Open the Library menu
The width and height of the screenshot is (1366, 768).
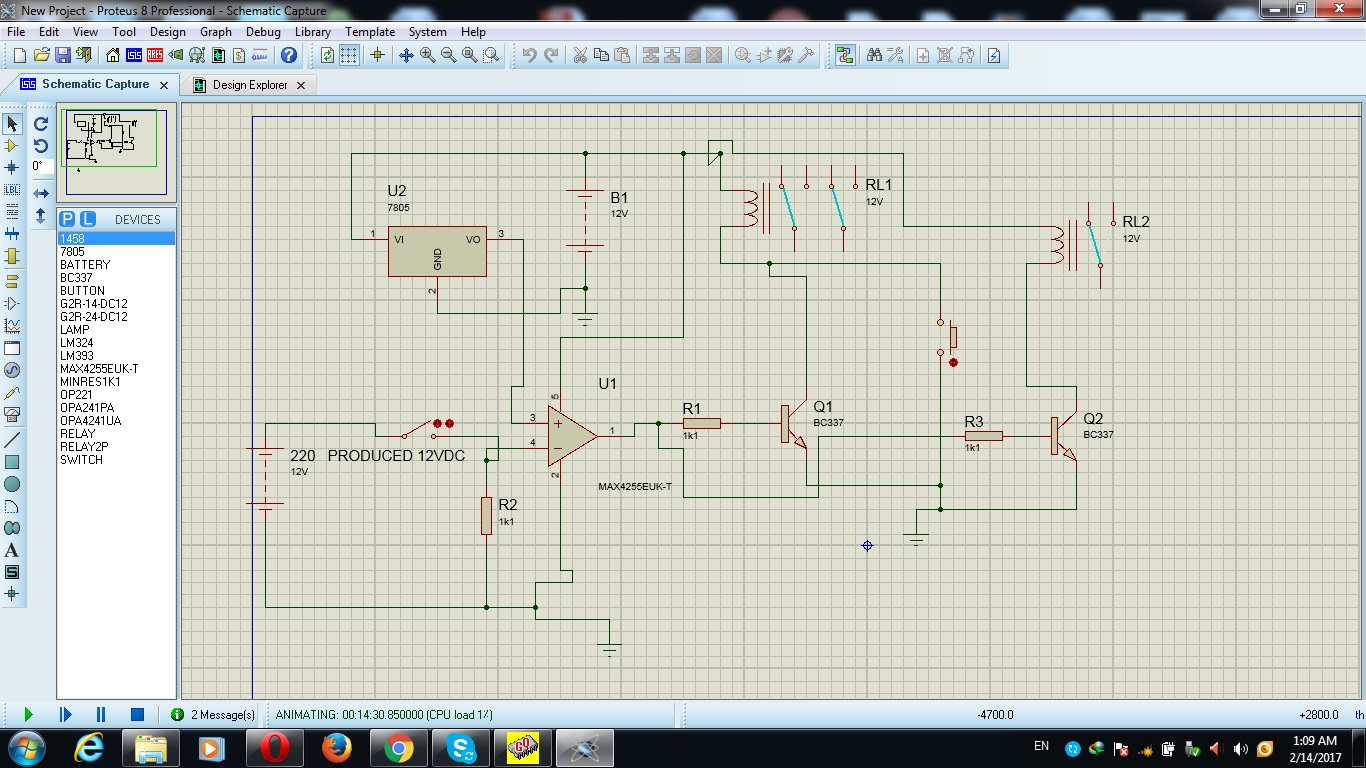313,32
